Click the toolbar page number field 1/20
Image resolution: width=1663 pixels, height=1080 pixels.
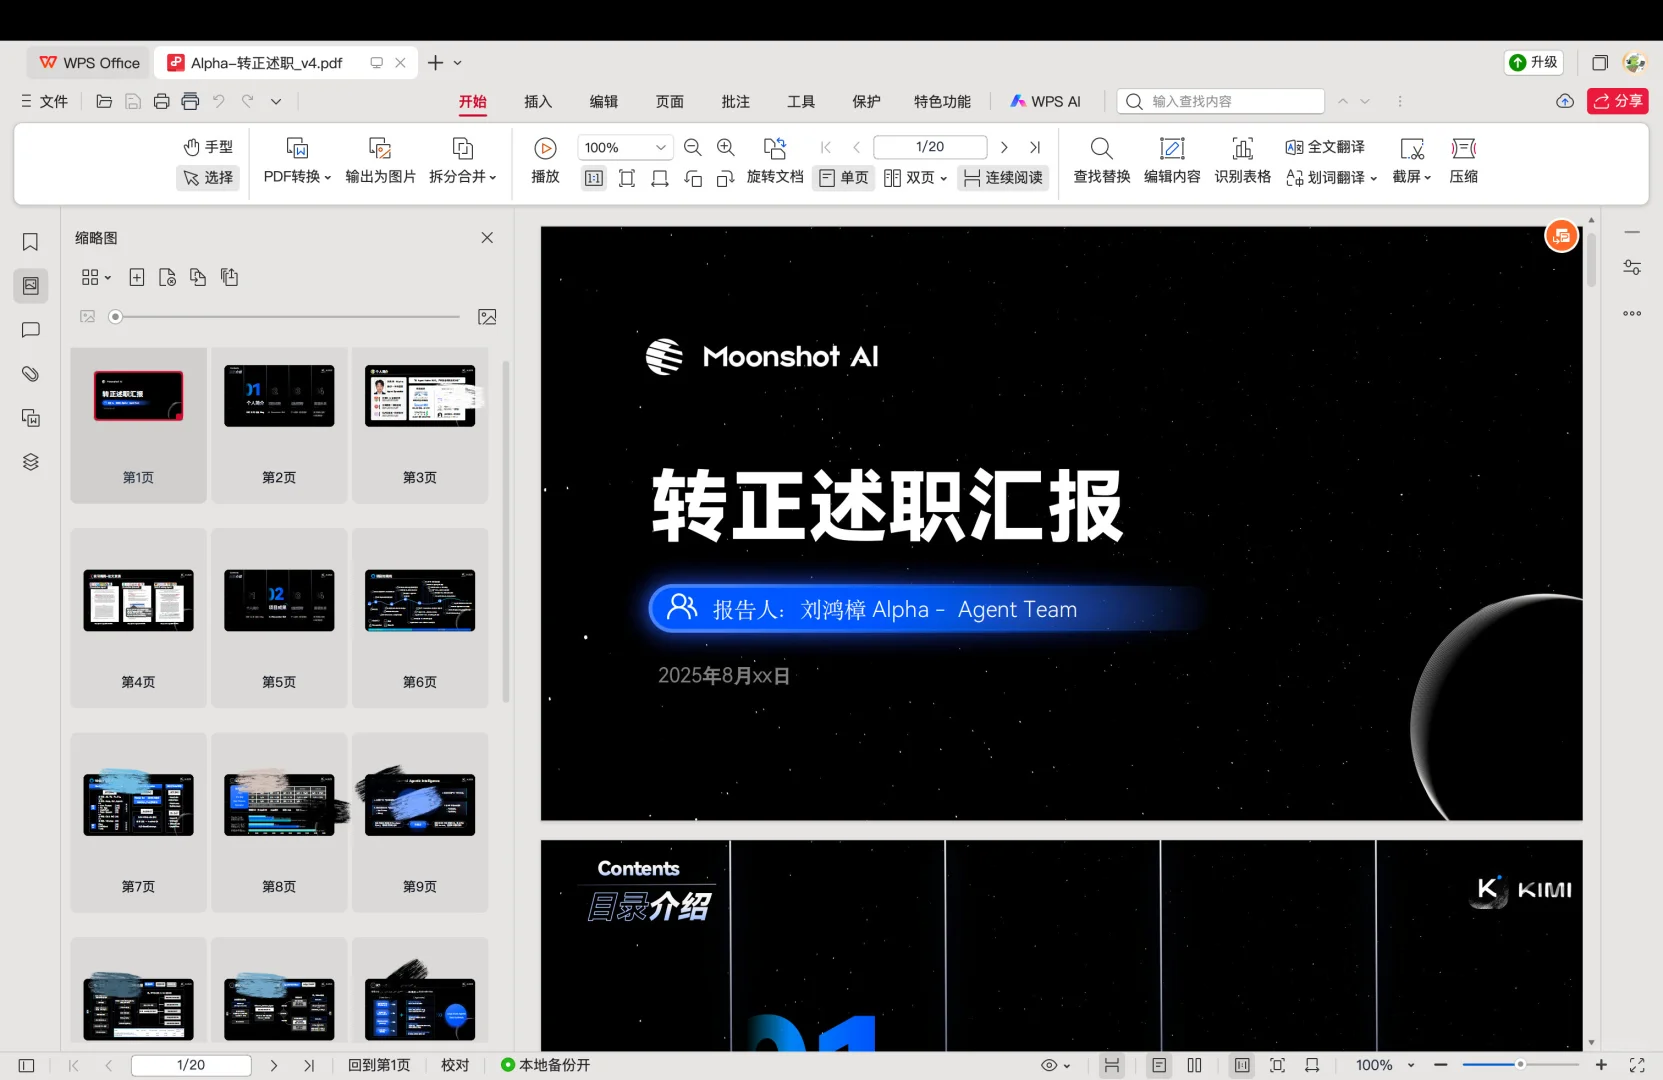pos(930,147)
